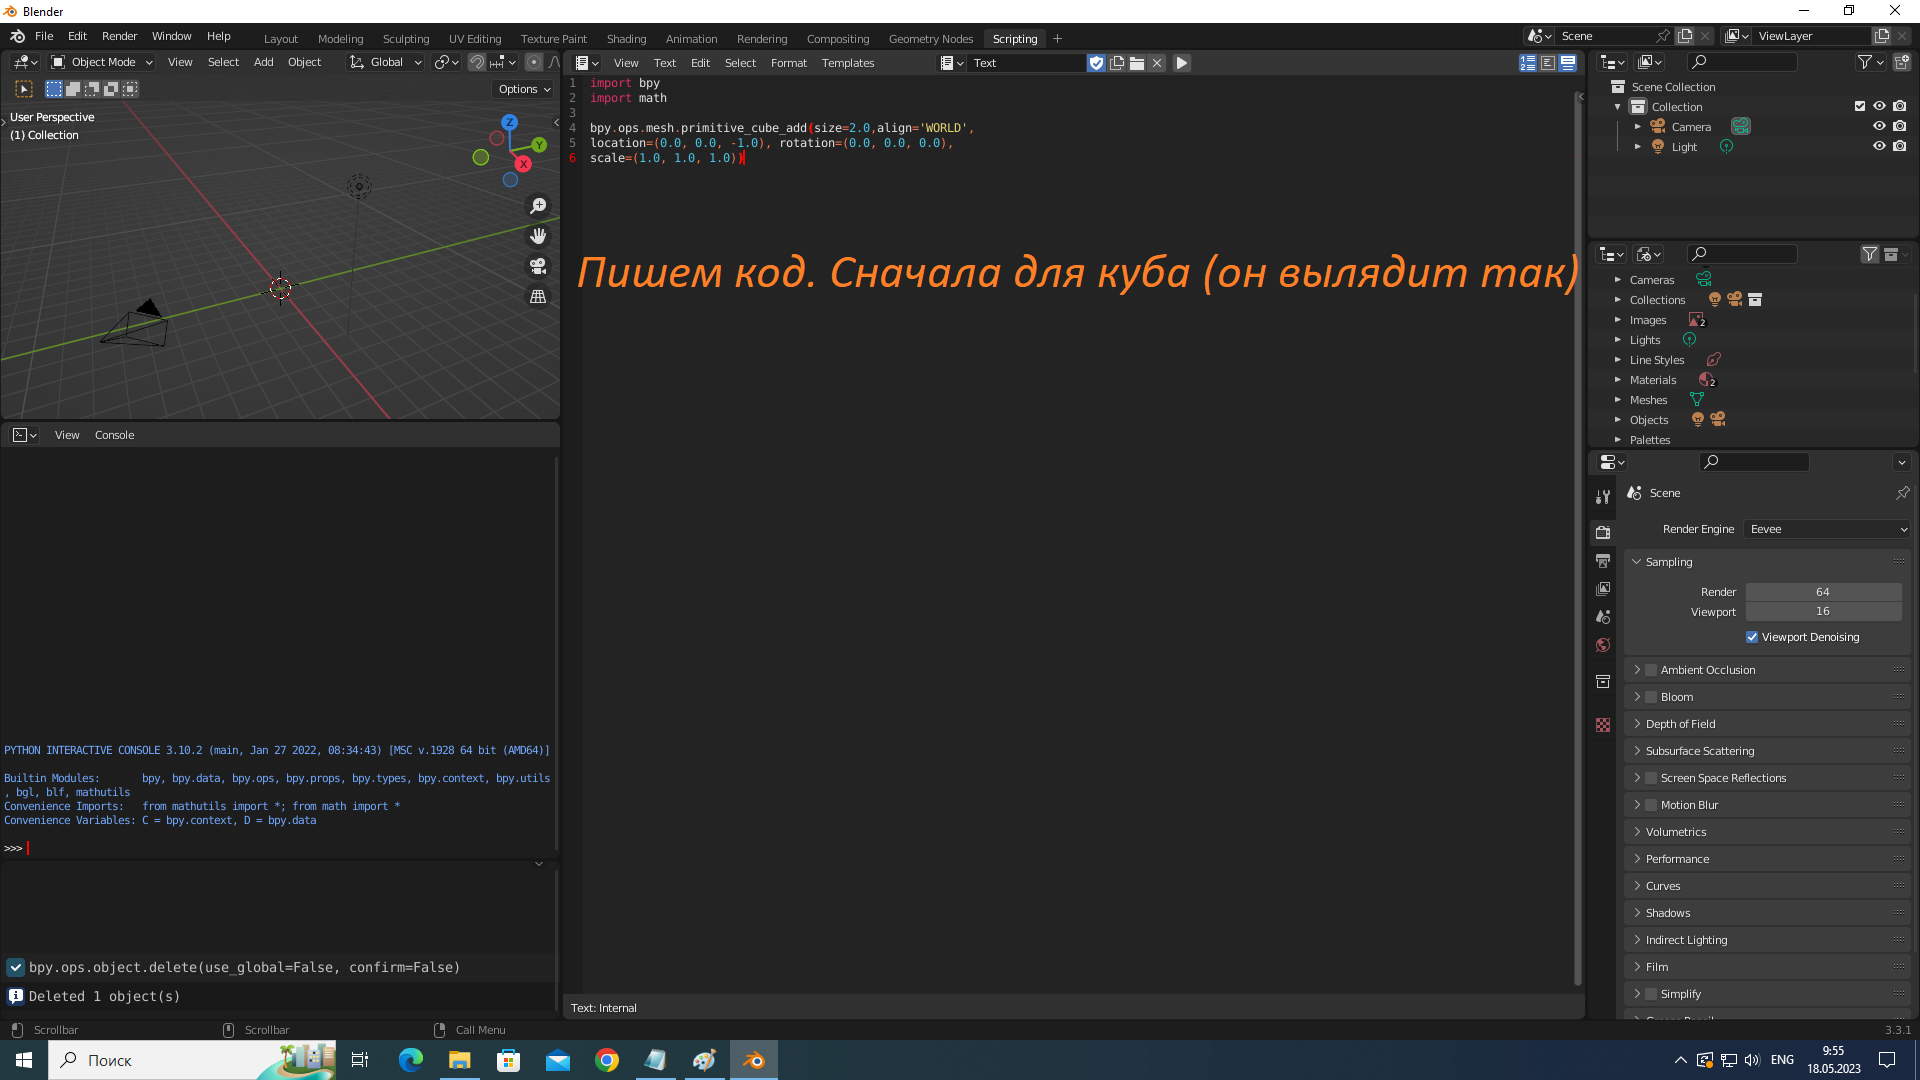The height and width of the screenshot is (1080, 1920).
Task: Open the outliner filter dropdown
Action: 1870,62
